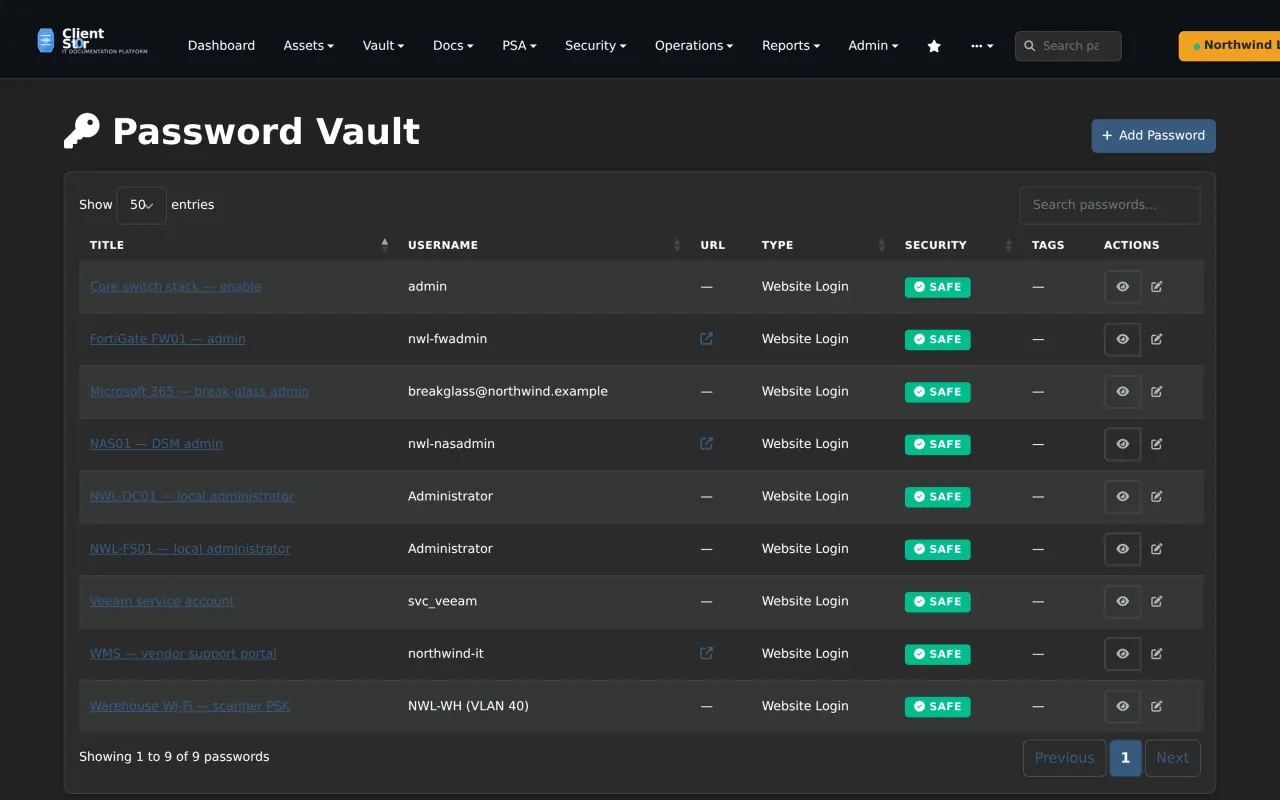Open WMS vendor portal external URL icon

pos(707,654)
